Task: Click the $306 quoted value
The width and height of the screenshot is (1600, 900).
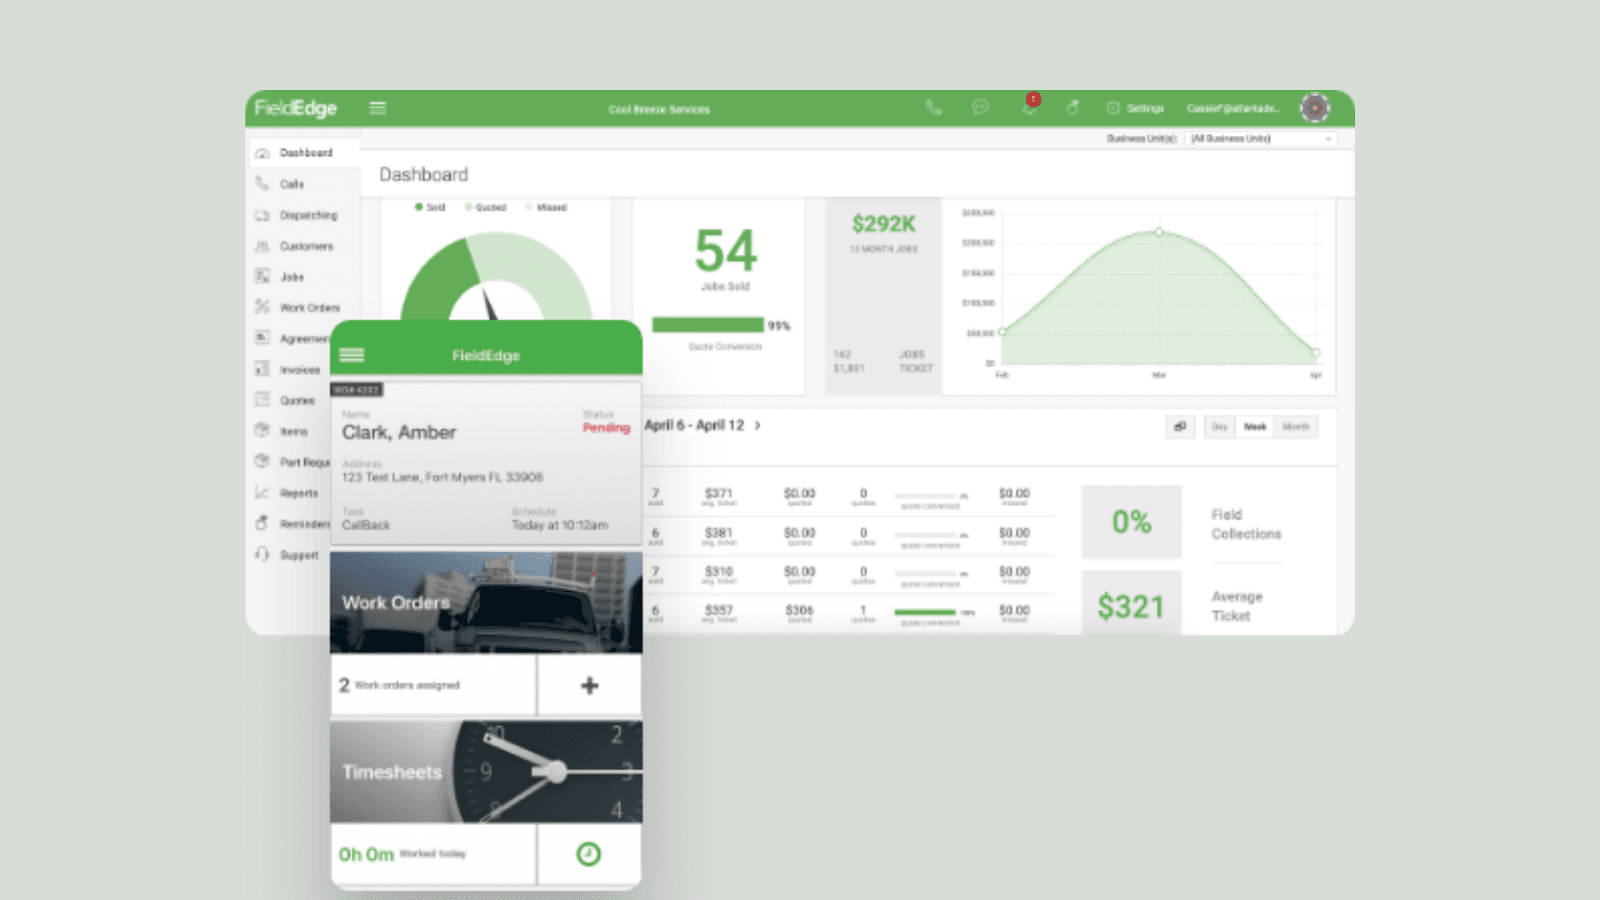Action: [799, 610]
